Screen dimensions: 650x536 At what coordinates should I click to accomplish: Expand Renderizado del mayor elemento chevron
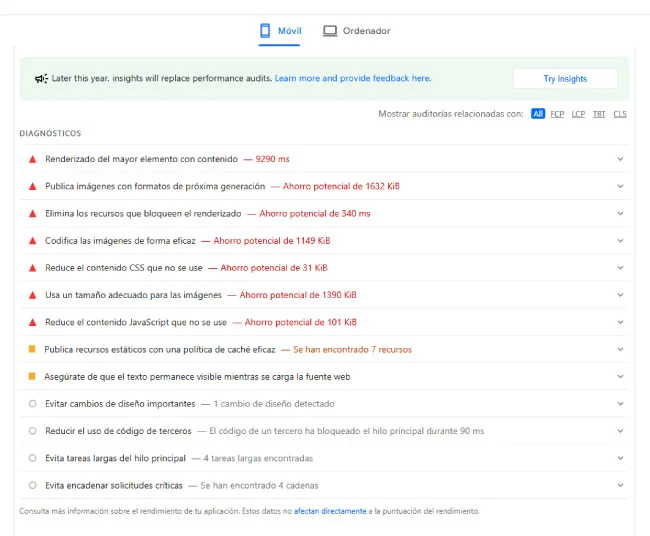point(620,159)
